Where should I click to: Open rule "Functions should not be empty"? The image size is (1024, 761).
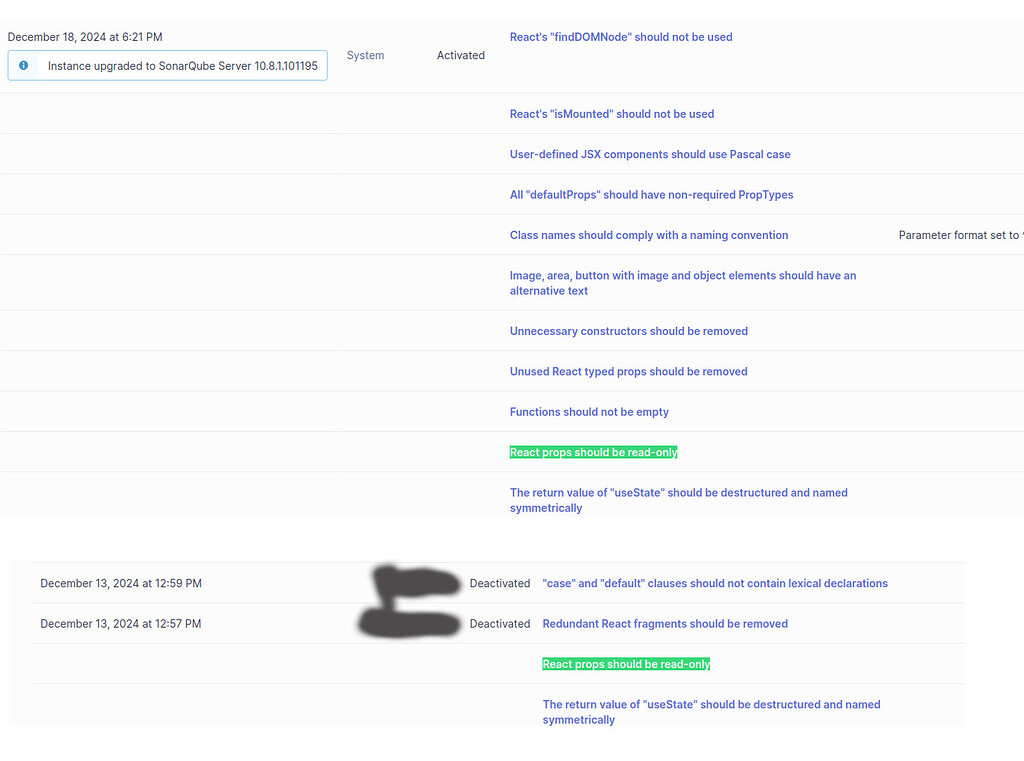click(589, 411)
